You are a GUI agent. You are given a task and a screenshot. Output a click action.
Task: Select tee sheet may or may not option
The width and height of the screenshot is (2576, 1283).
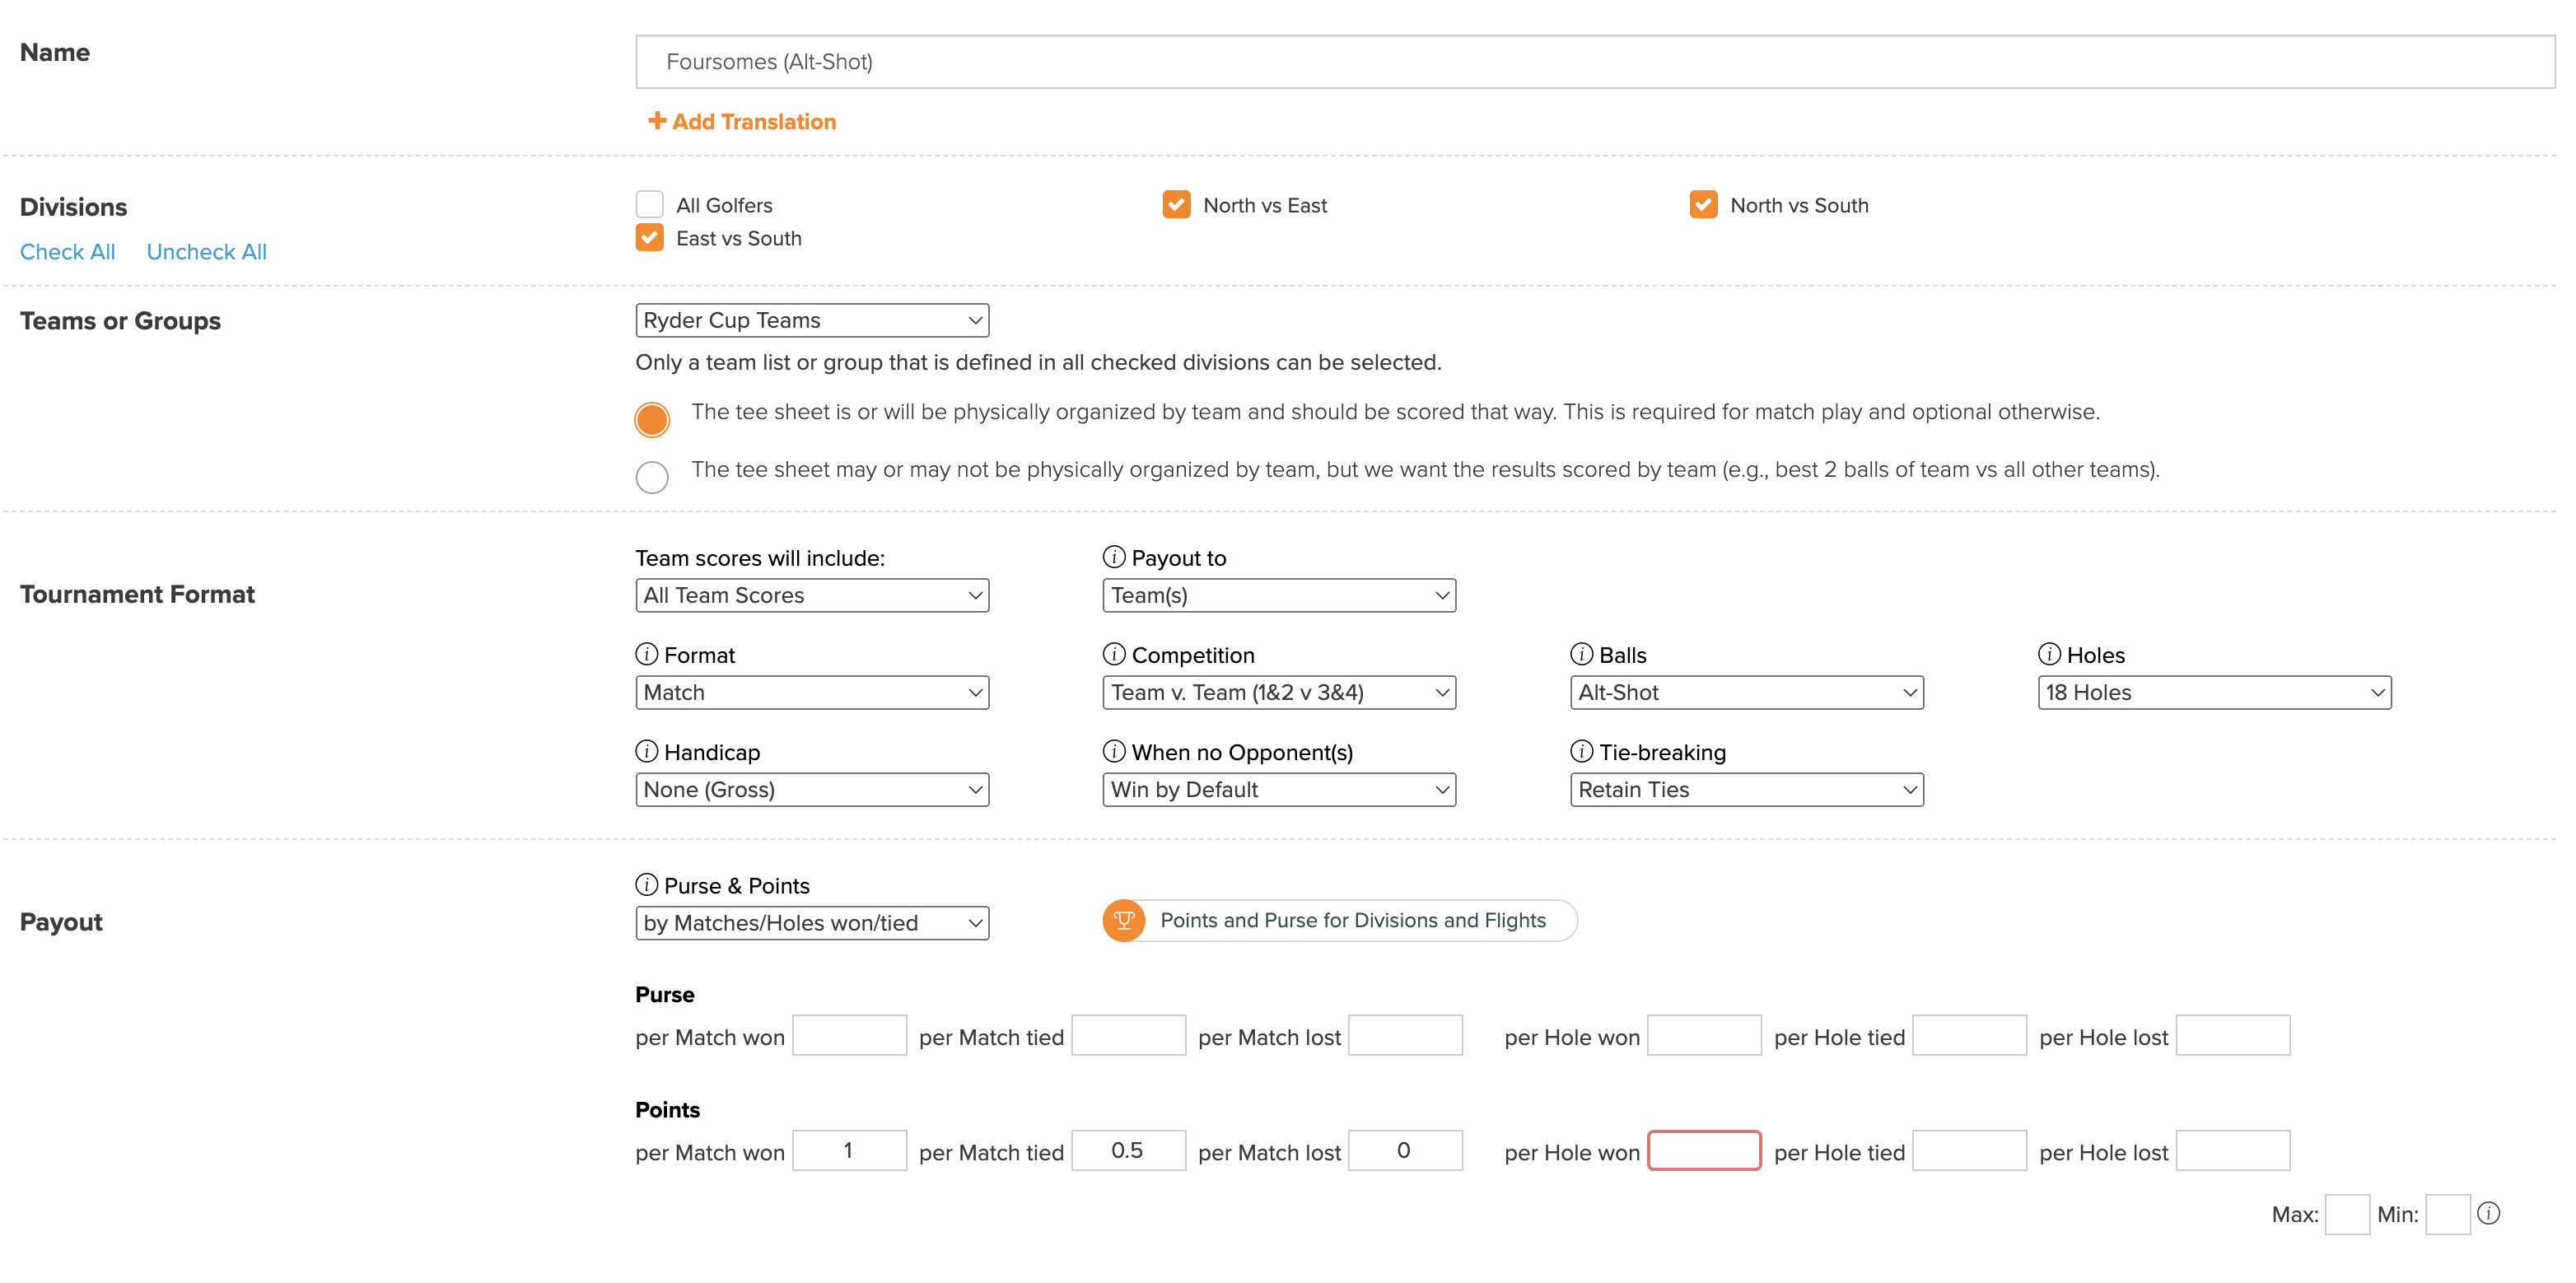coord(652,477)
